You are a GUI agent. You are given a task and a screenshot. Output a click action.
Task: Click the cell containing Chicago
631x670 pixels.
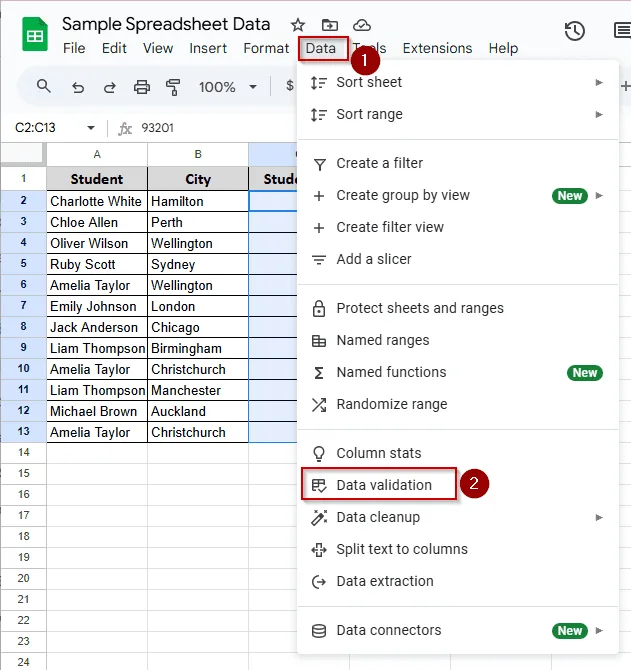pos(198,327)
